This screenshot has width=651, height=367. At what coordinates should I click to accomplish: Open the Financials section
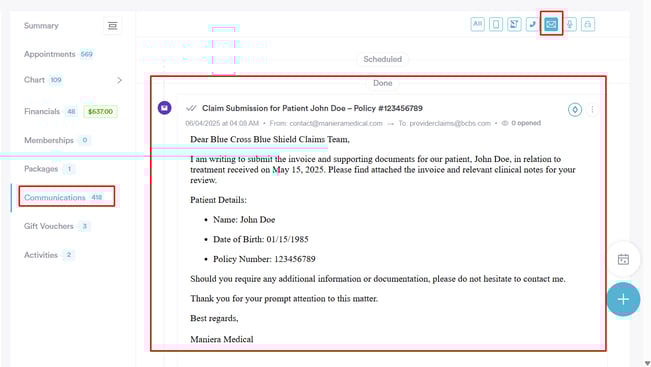click(42, 111)
